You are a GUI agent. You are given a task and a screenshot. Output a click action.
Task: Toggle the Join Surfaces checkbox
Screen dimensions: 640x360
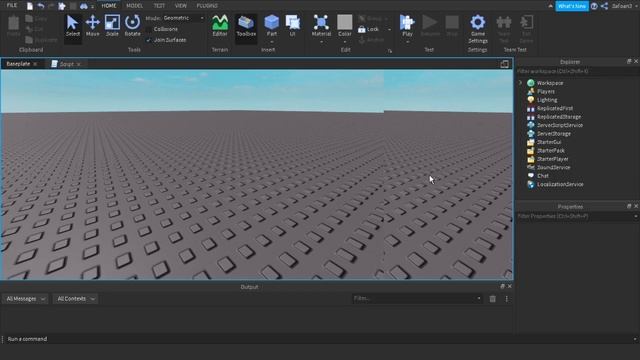tap(149, 40)
